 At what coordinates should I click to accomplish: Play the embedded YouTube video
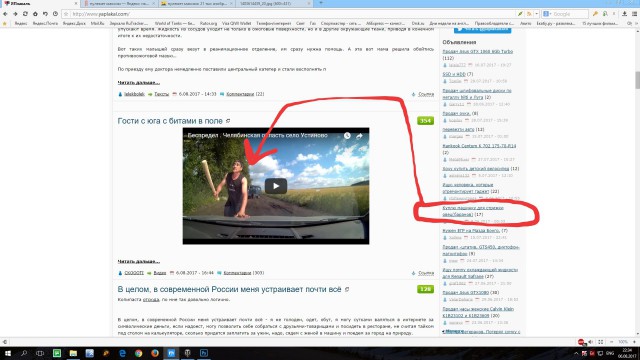click(x=276, y=186)
